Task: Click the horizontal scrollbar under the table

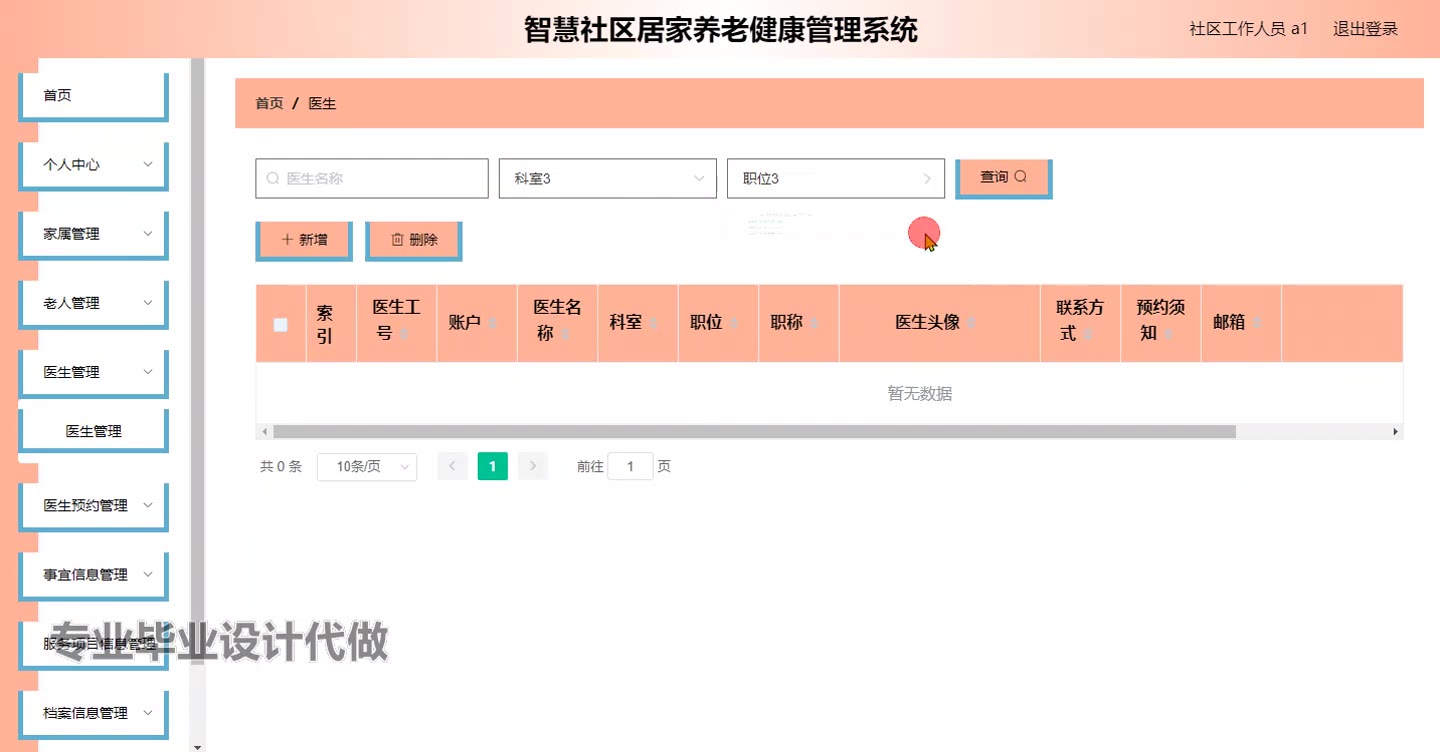Action: (x=754, y=432)
